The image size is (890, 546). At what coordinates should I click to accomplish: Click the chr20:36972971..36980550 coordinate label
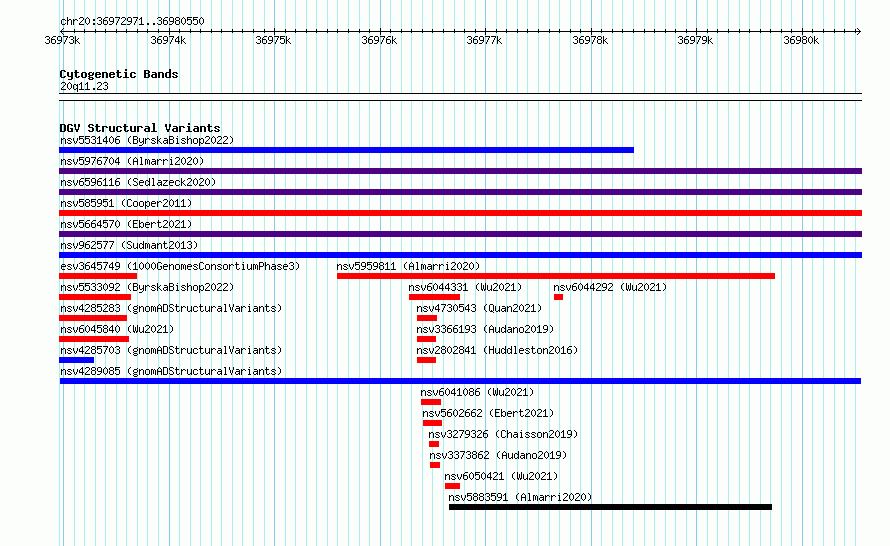coord(132,21)
